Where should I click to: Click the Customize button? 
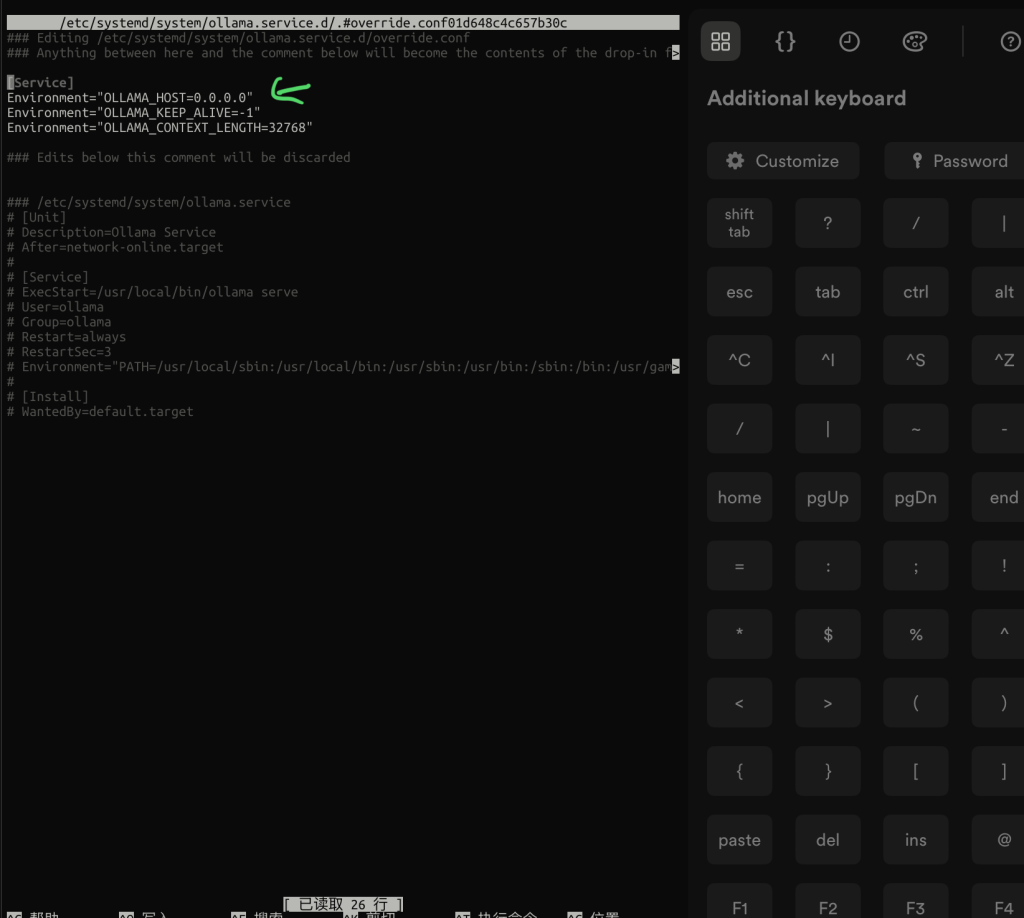pos(783,161)
